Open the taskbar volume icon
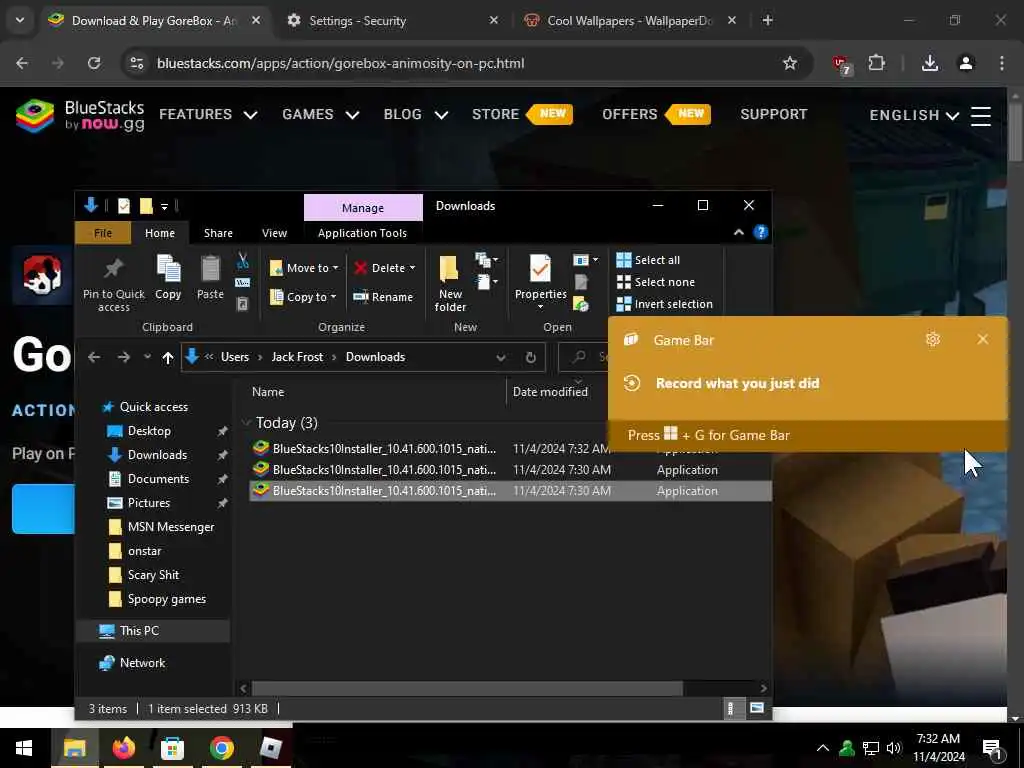 (893, 748)
